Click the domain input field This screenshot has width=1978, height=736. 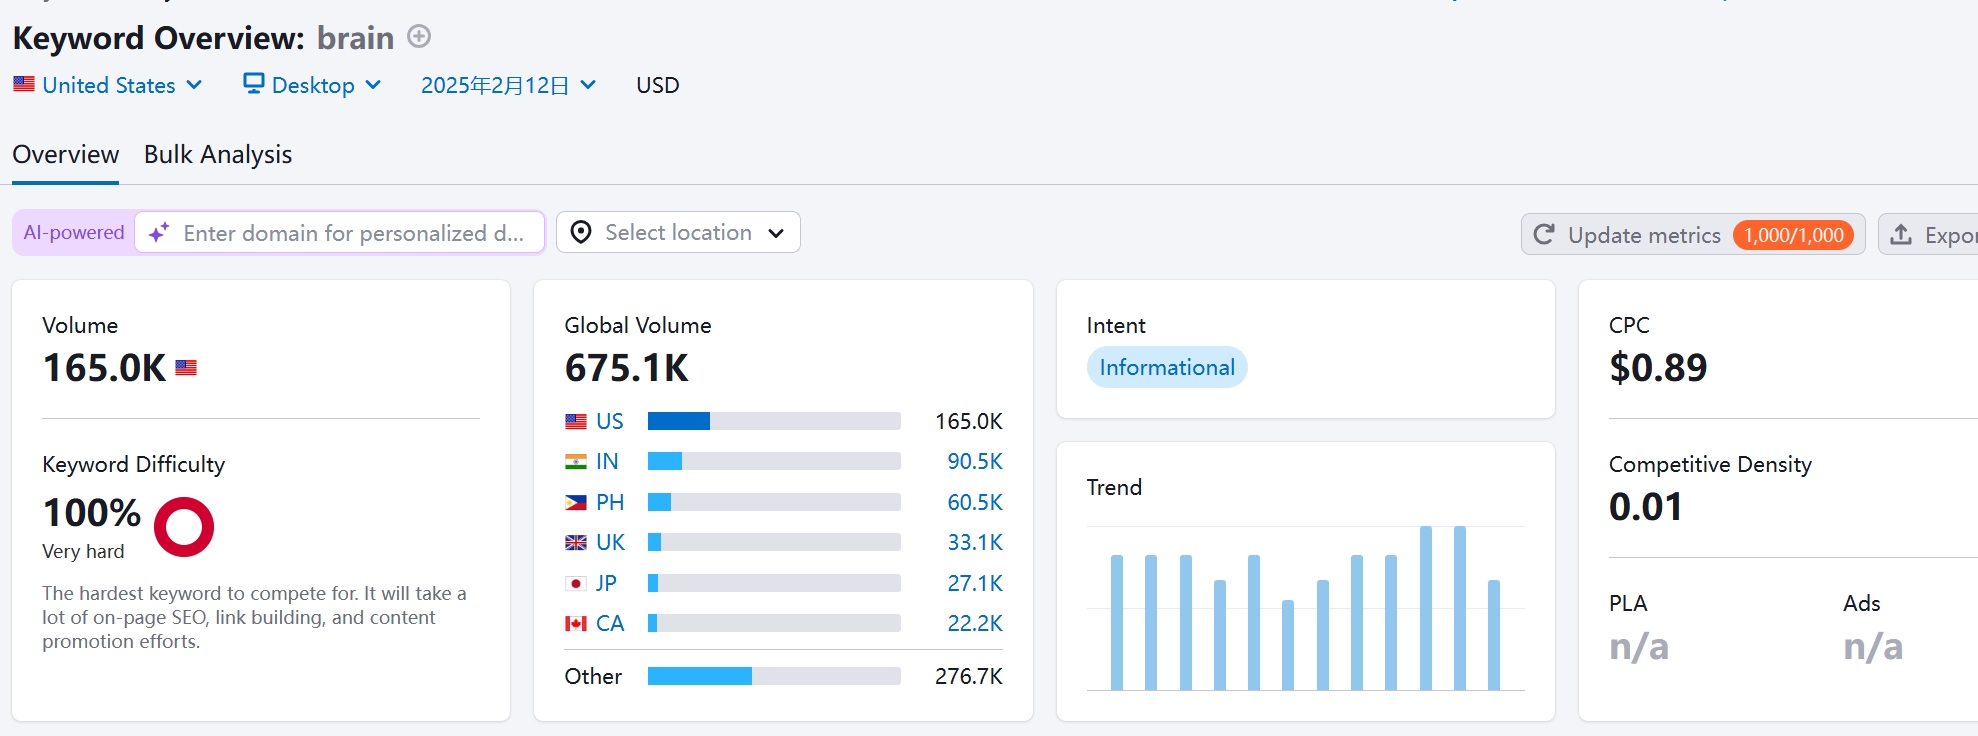point(353,233)
